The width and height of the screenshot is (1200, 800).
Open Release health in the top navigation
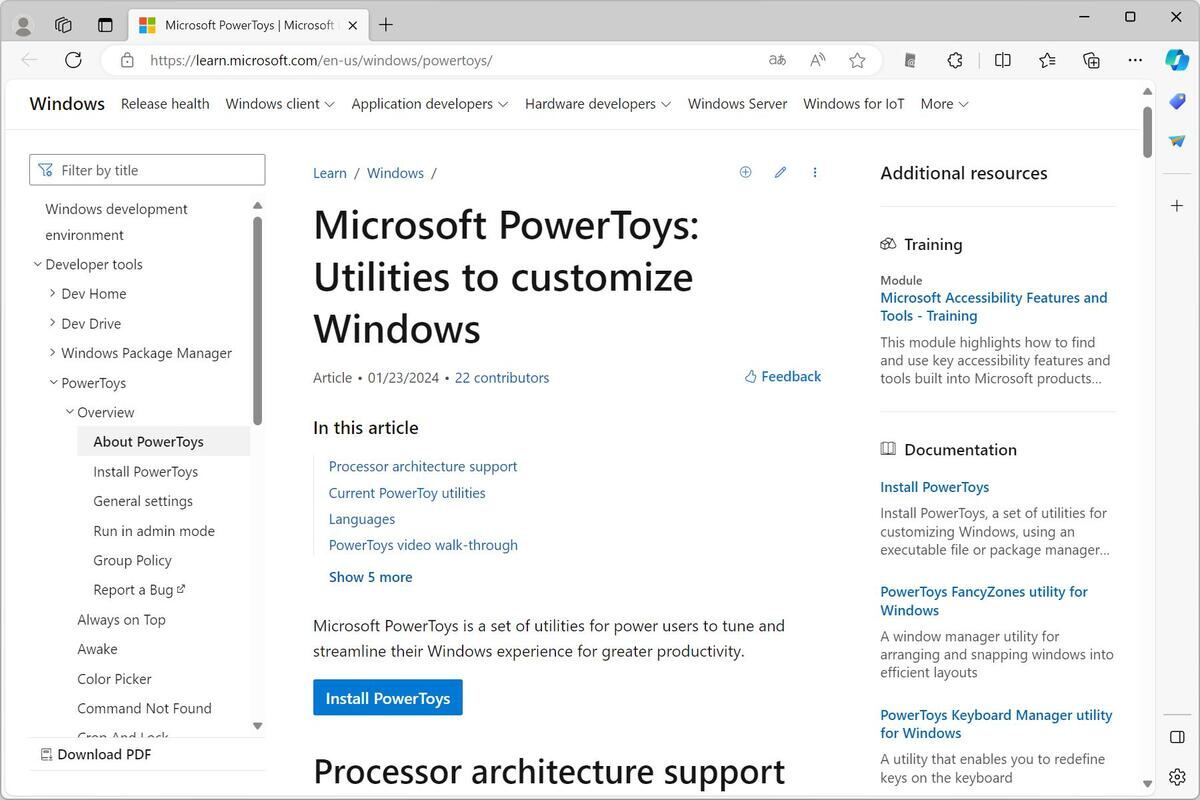pyautogui.click(x=165, y=104)
